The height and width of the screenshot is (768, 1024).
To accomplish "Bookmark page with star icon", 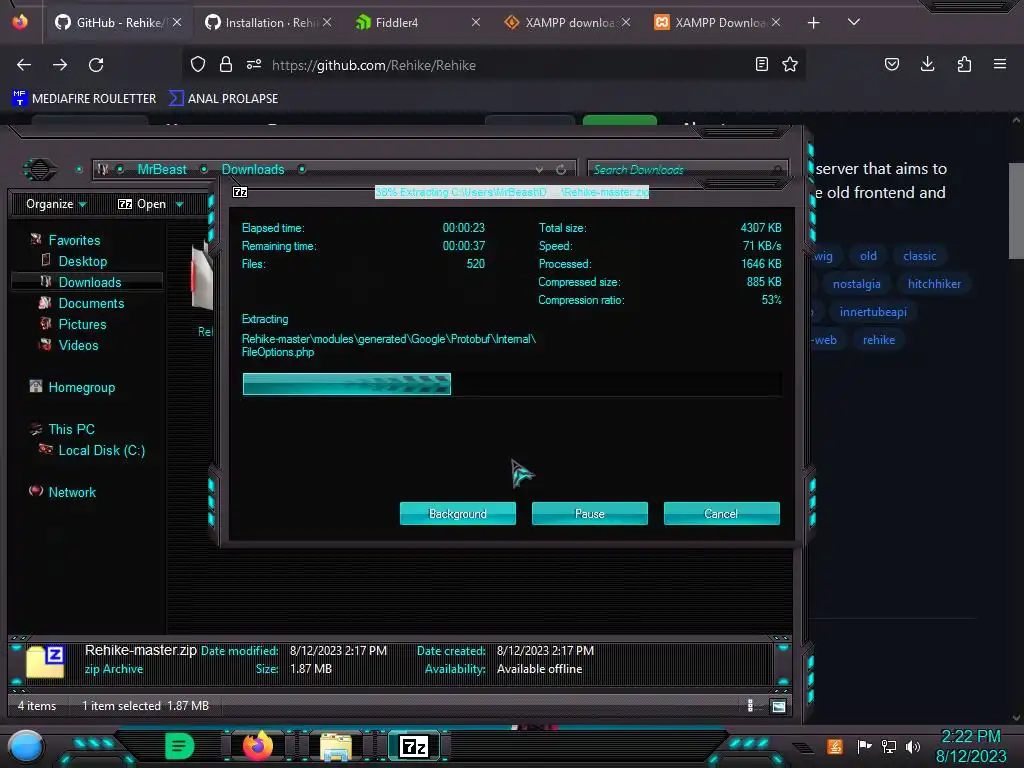I will tap(790, 64).
